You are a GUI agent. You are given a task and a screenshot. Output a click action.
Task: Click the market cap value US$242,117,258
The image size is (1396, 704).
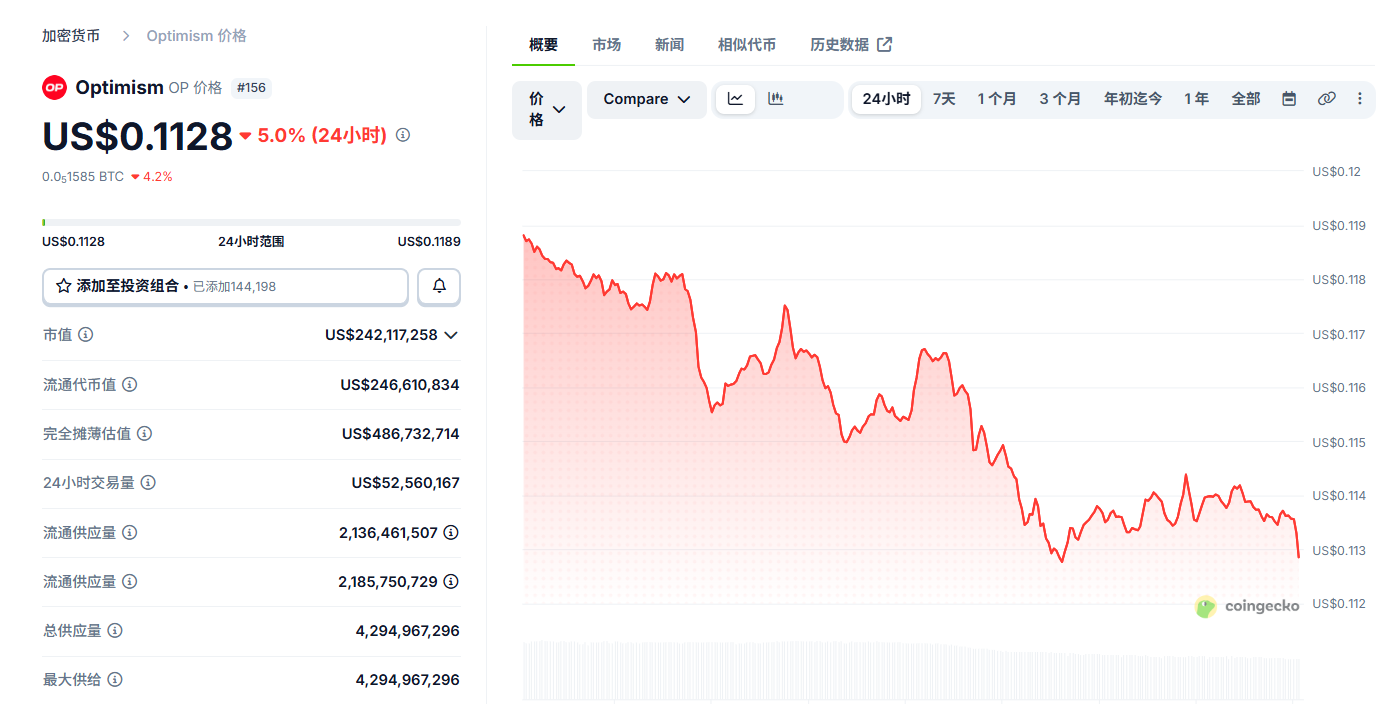tap(381, 335)
